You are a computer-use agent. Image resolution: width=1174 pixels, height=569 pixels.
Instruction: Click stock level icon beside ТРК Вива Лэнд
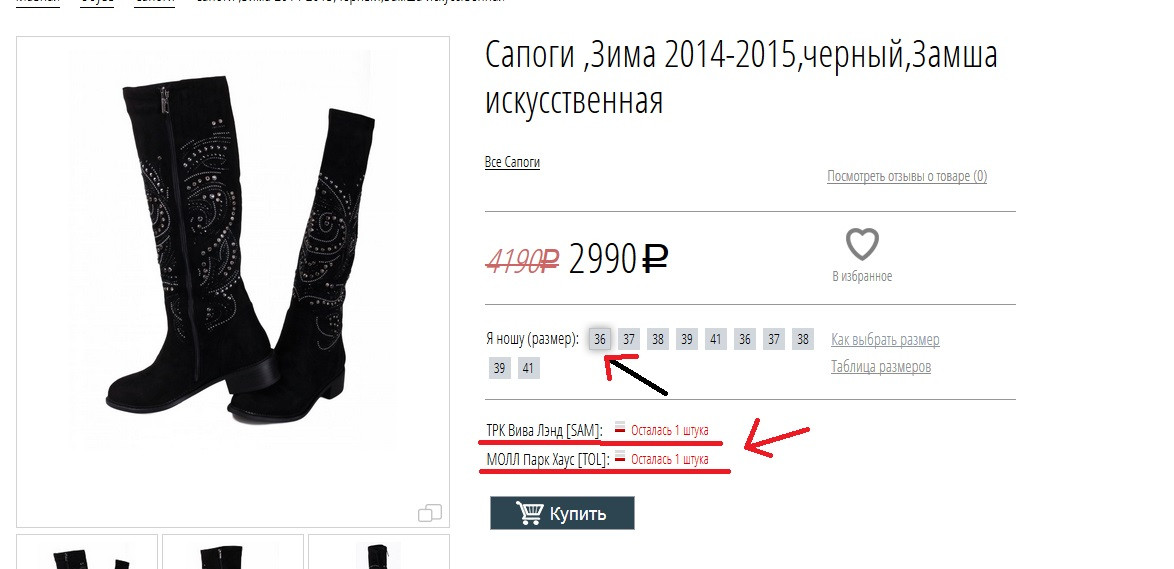620,427
